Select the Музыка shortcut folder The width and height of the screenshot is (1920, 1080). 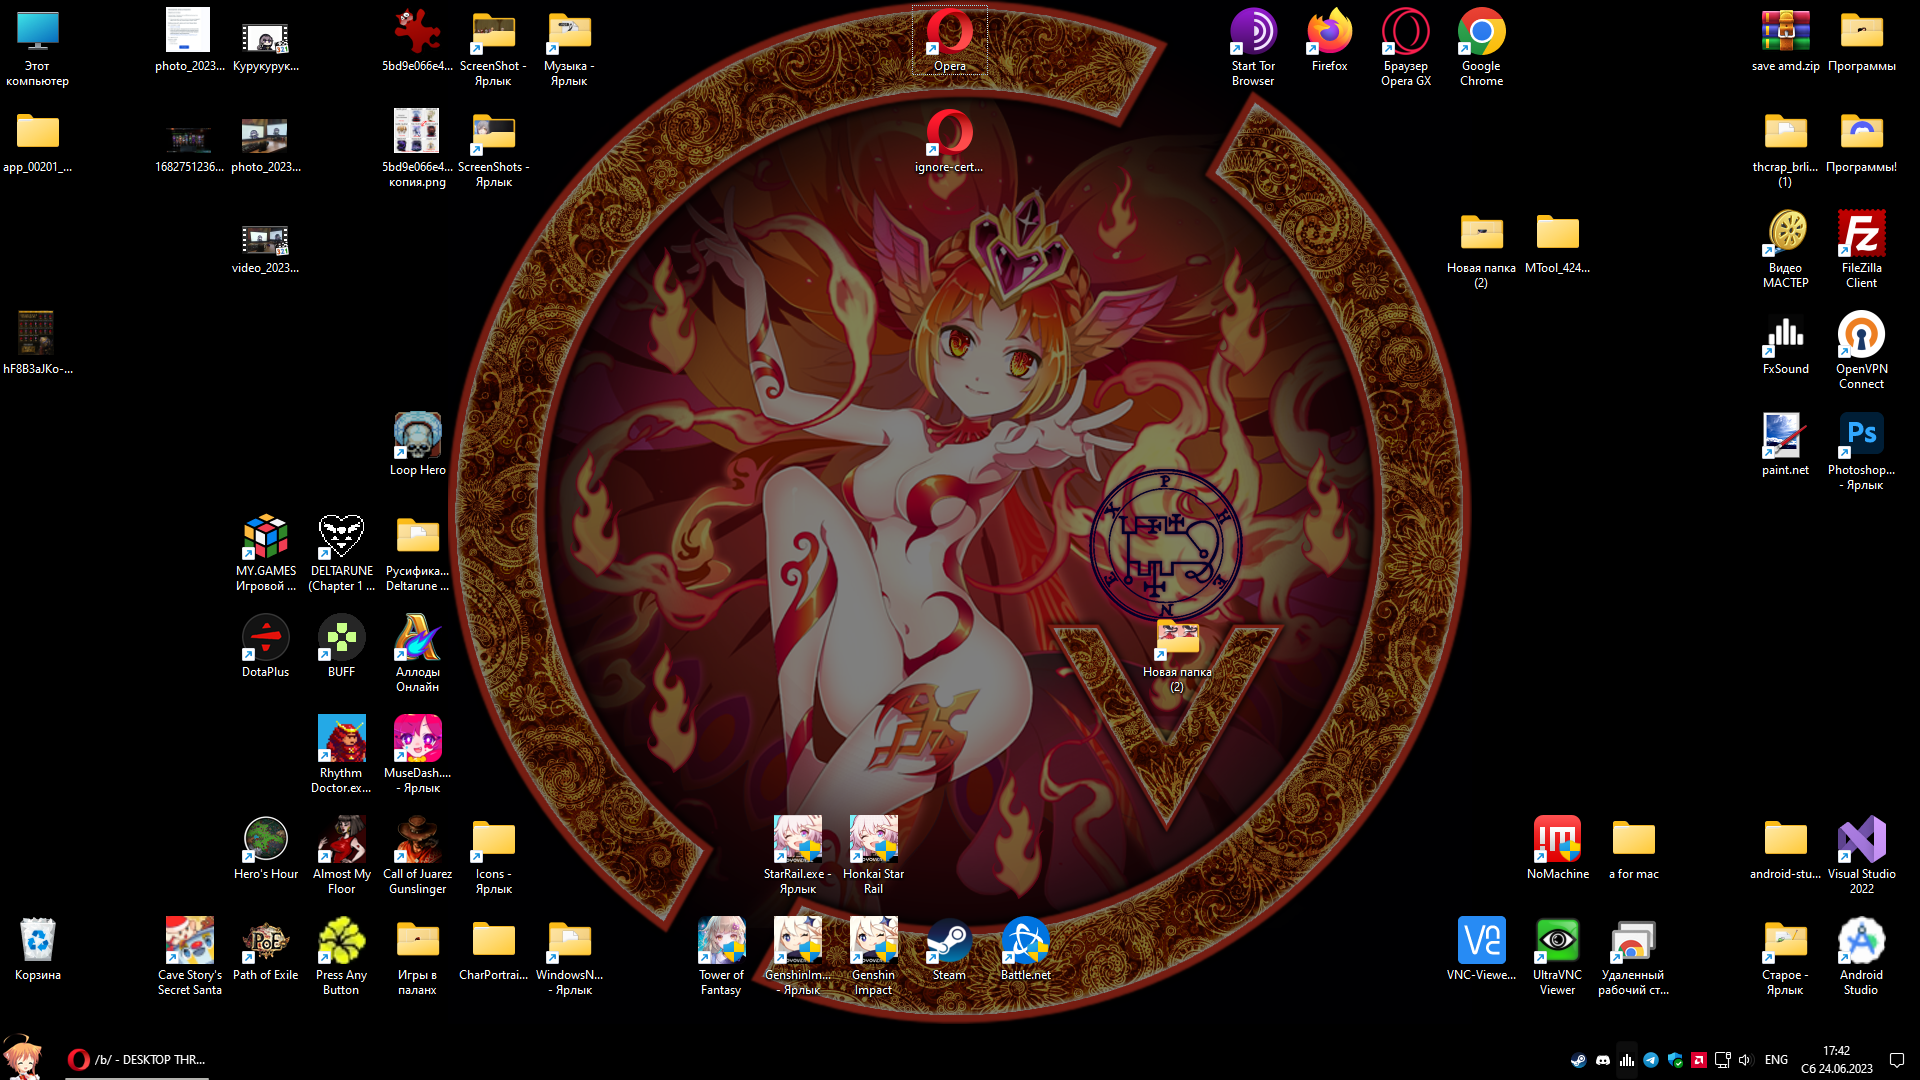pos(569,47)
